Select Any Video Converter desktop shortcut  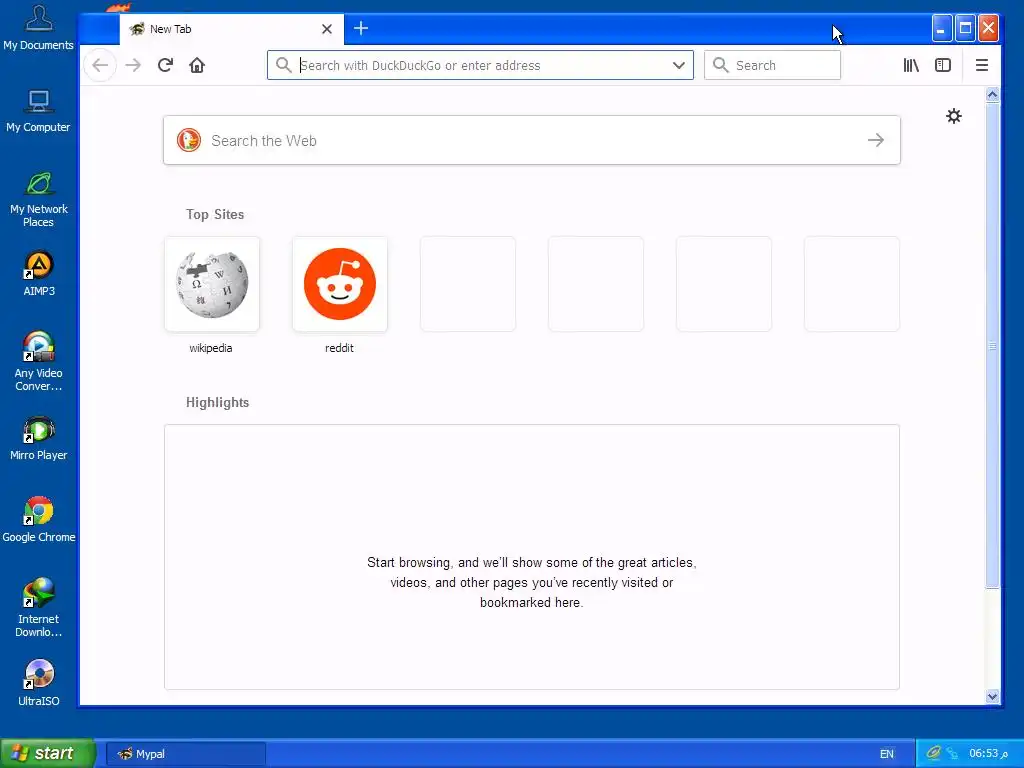pos(39,362)
